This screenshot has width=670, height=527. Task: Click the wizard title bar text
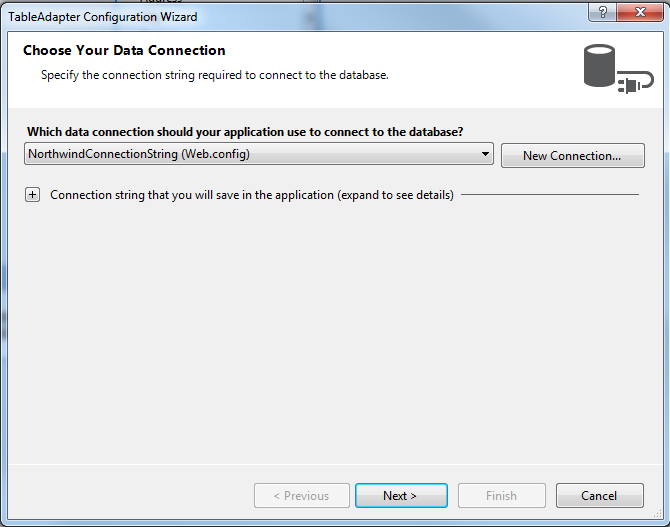[x=103, y=17]
